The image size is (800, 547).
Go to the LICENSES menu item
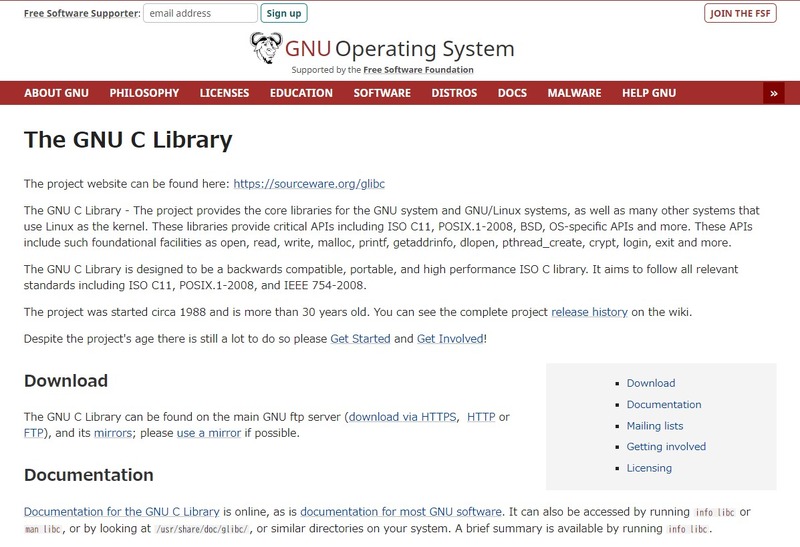[224, 93]
